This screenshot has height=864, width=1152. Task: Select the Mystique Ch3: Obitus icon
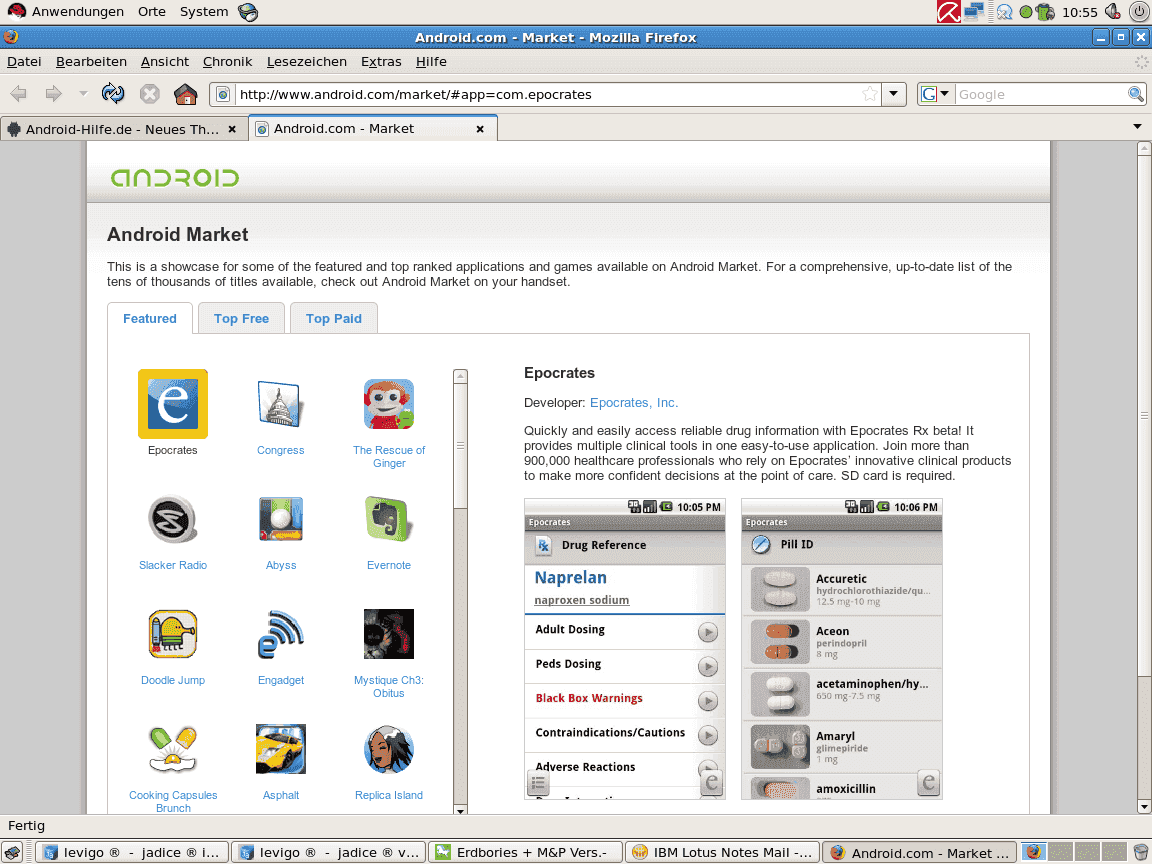[389, 634]
